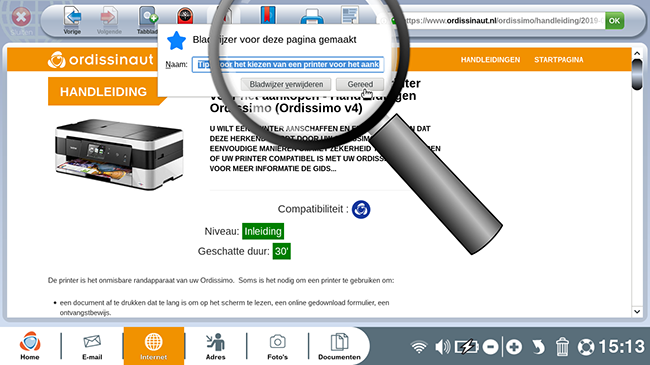Open the Documenten app in taskbar
The image size is (650, 365).
click(x=339, y=346)
